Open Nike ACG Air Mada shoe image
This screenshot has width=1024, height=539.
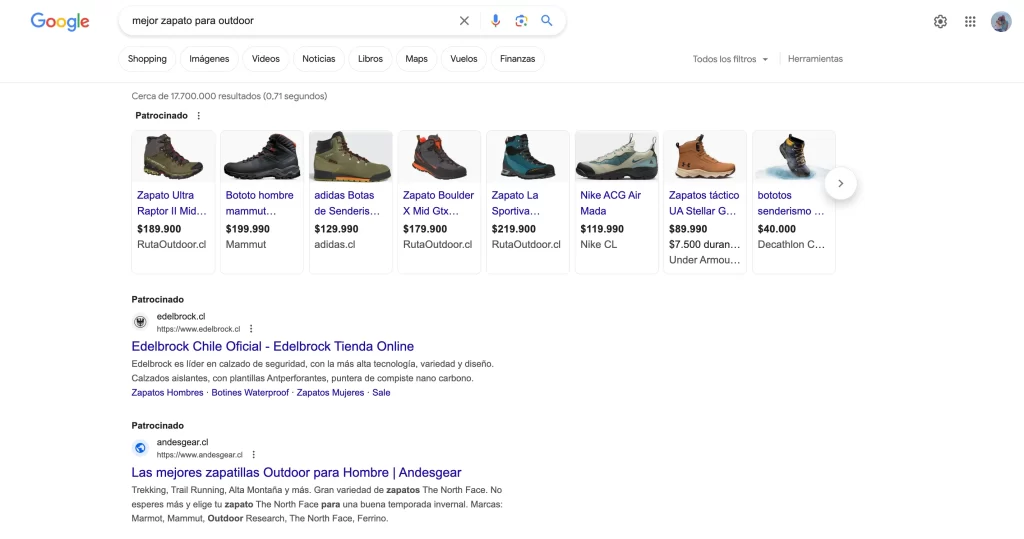point(616,157)
